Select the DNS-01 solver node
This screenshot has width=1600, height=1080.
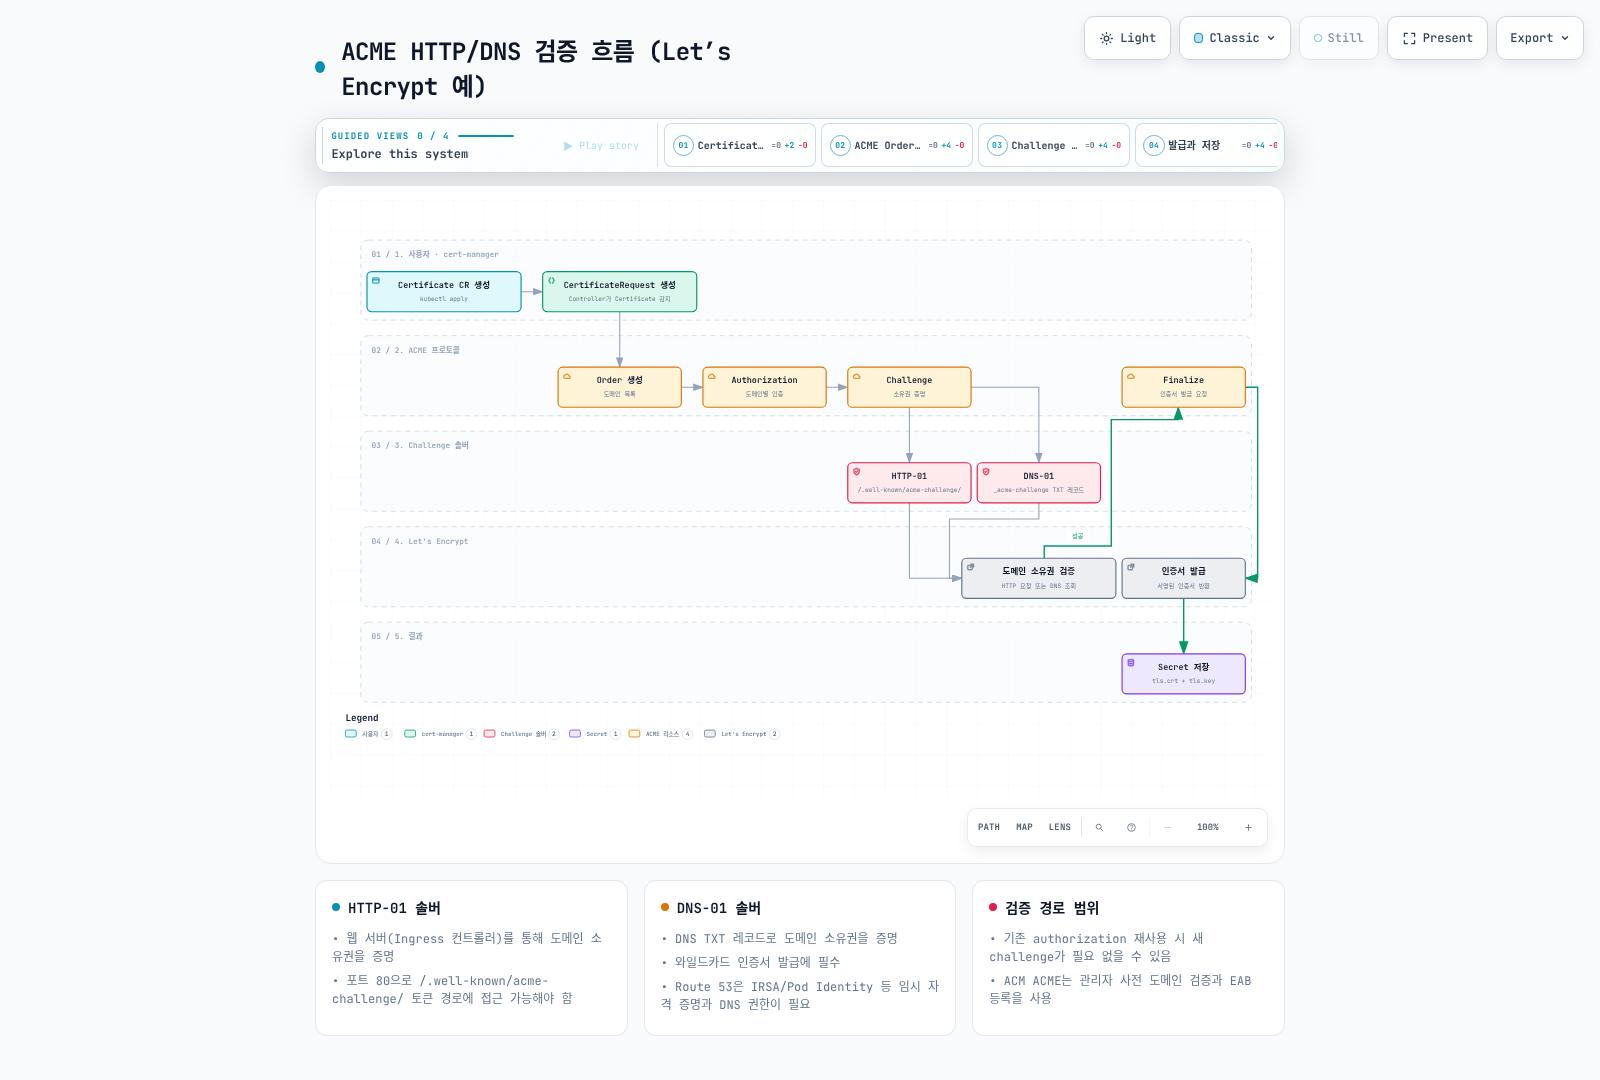coord(1038,482)
